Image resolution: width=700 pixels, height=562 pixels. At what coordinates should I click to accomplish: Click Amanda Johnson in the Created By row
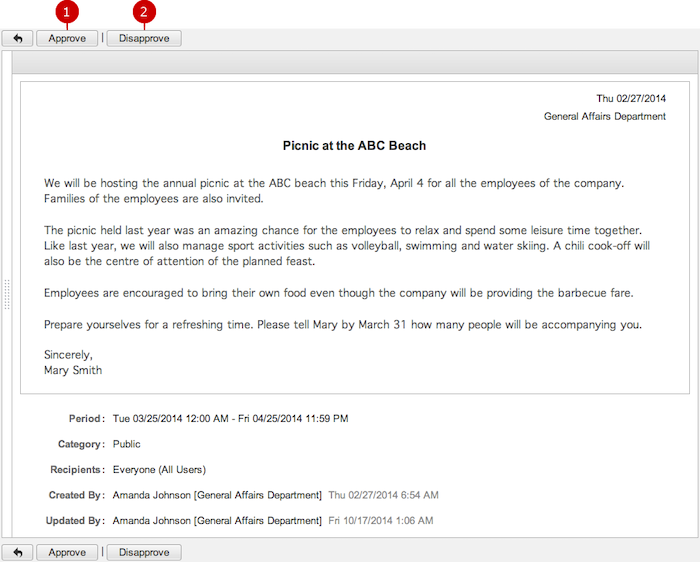[x=151, y=495]
